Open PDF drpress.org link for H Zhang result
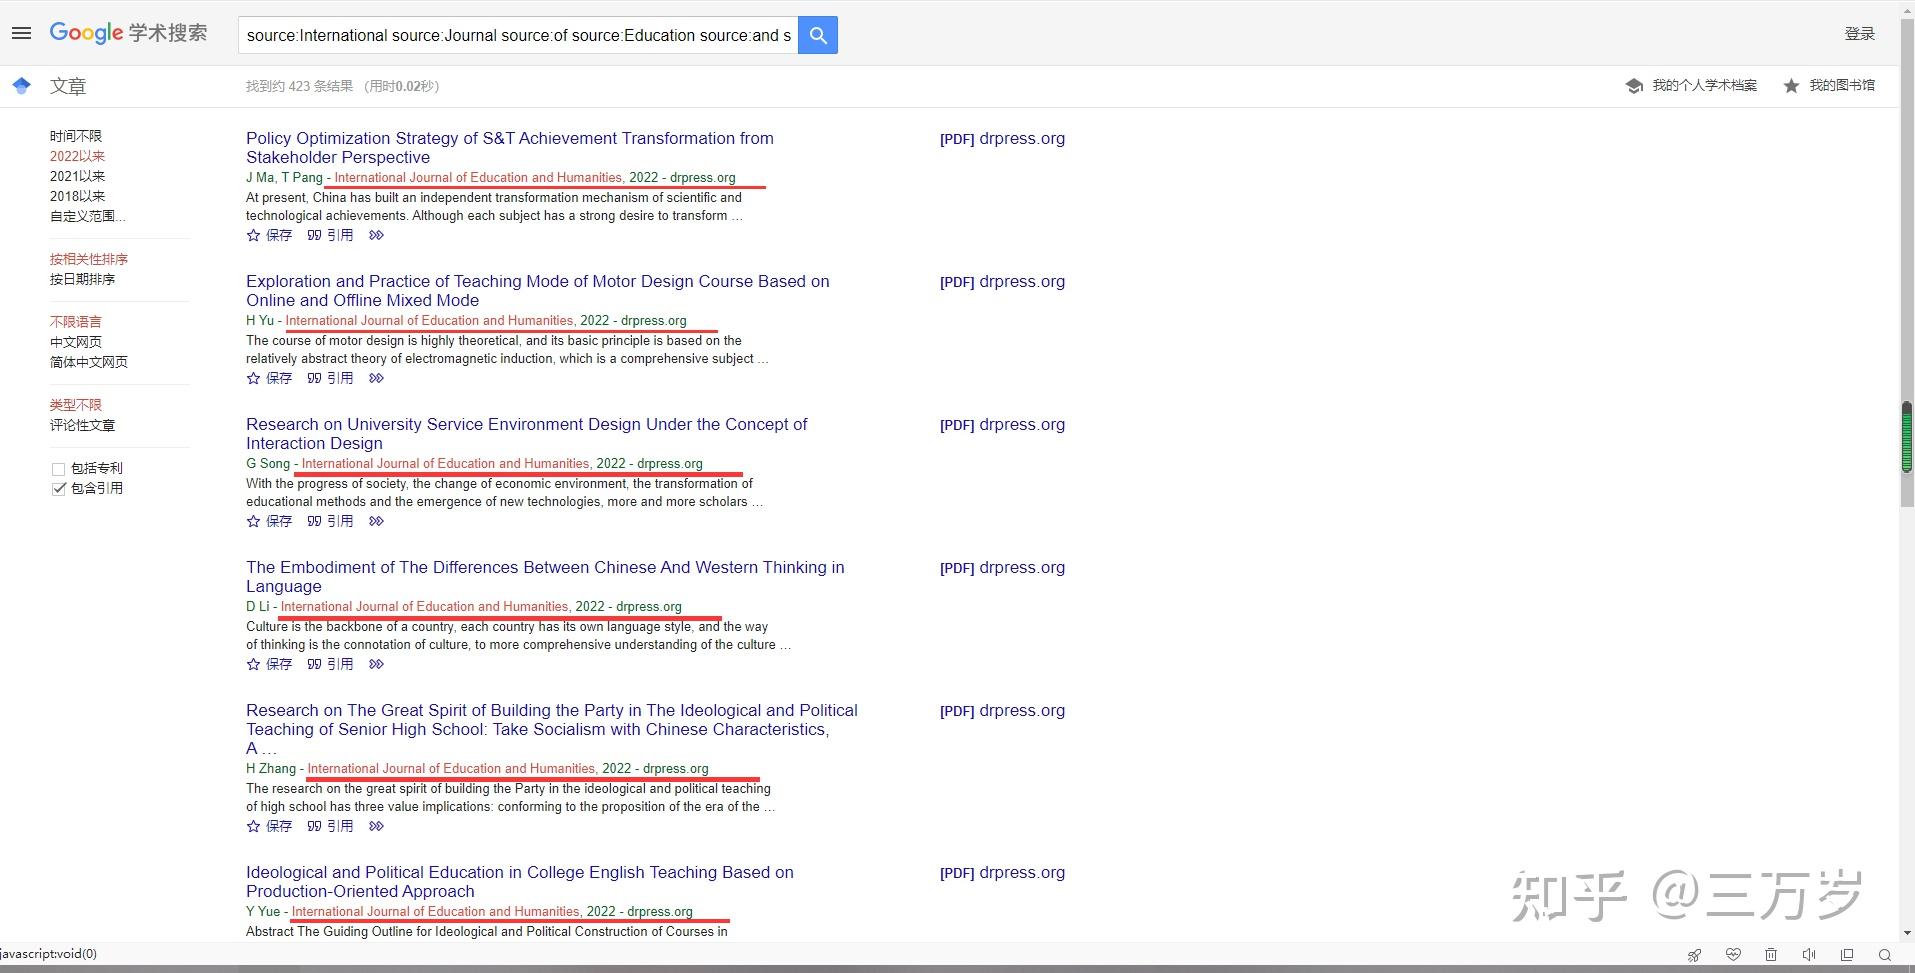Screen dimensions: 1915x973 [1002, 711]
